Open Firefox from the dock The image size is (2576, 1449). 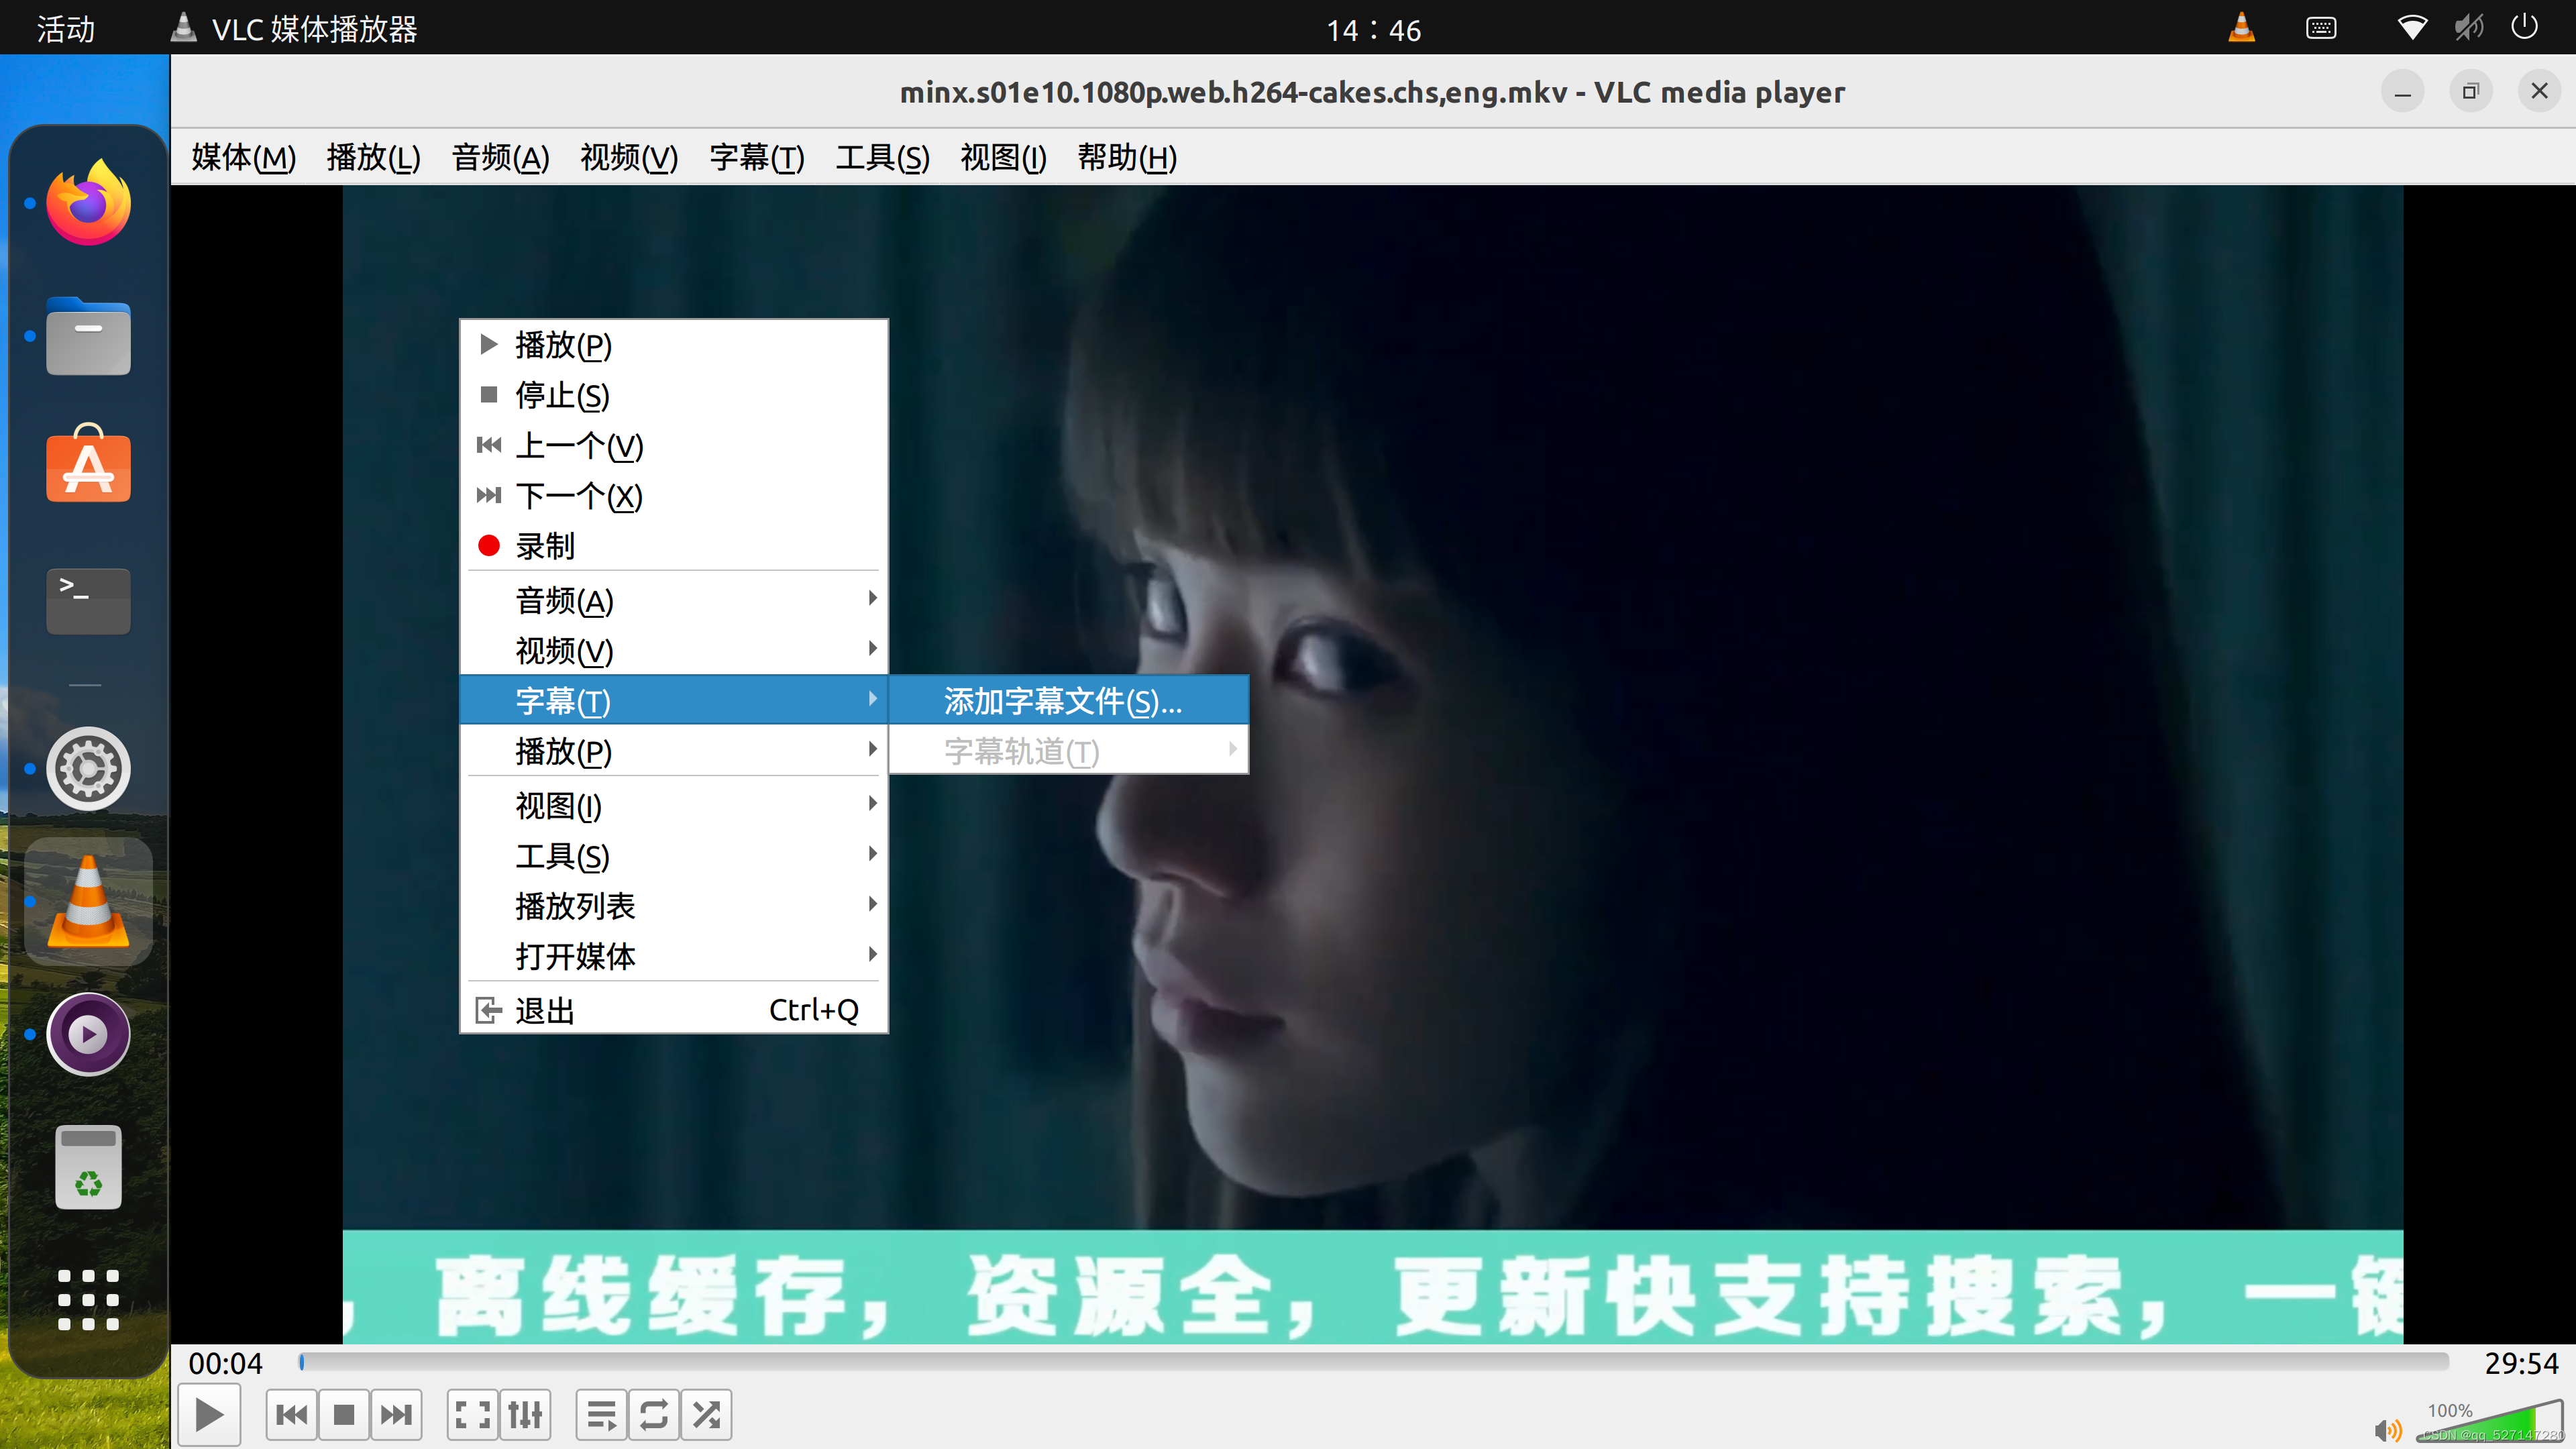[x=88, y=203]
